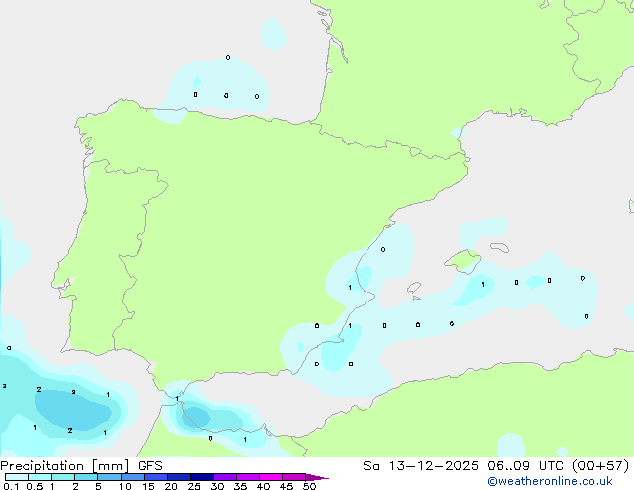
Task: Click the above-50 arrow tip of legend
Action: coord(317,477)
